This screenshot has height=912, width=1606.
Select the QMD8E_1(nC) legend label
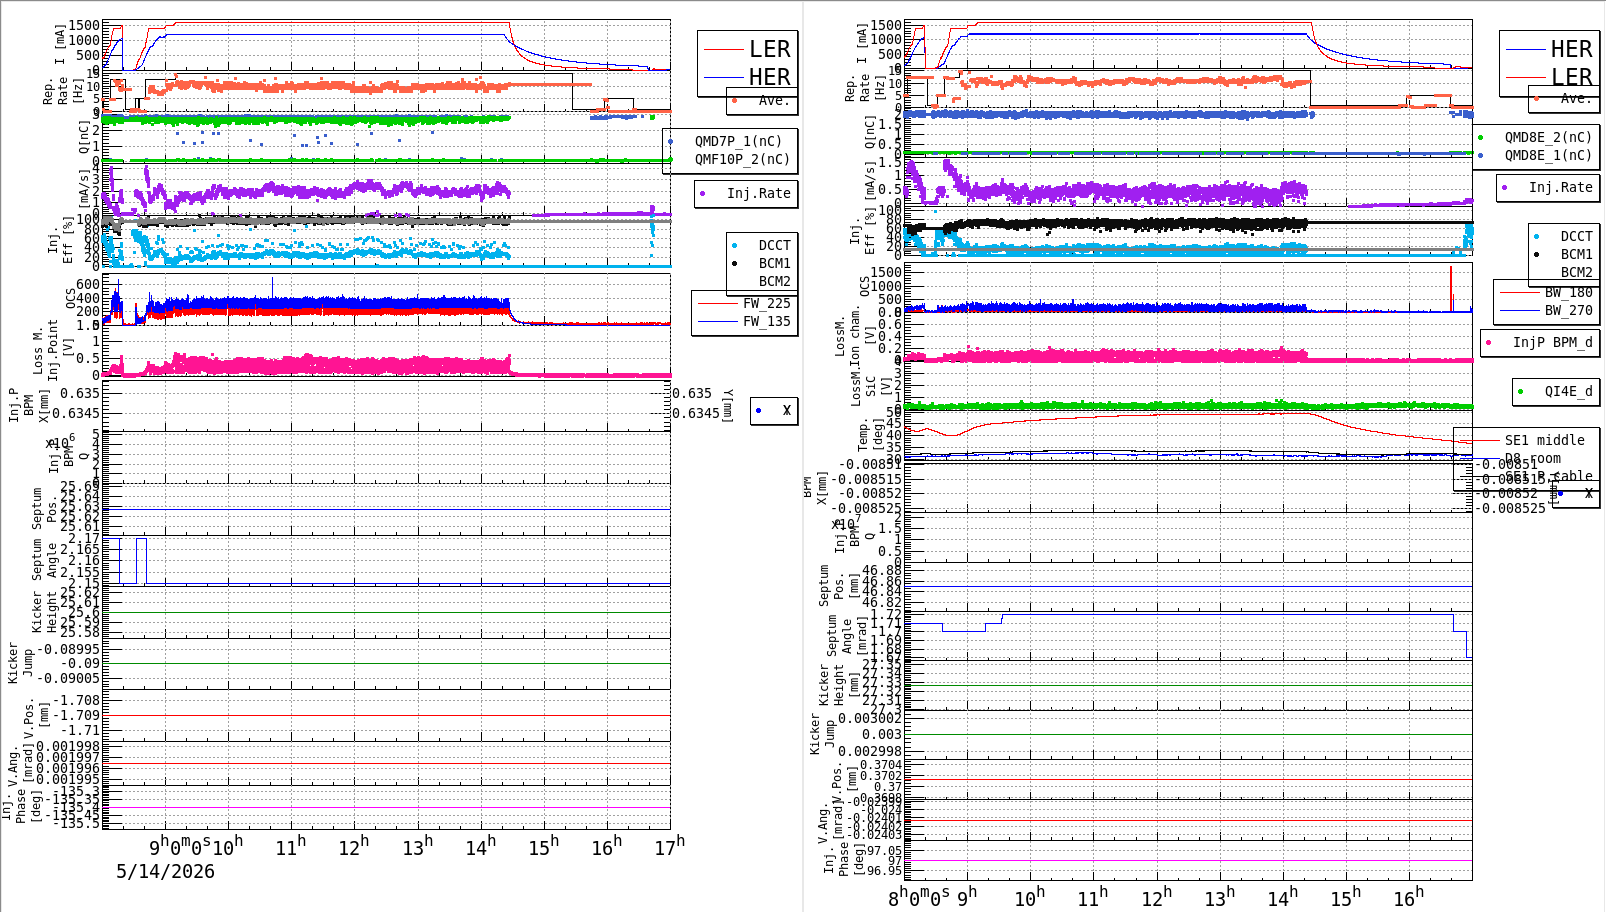(1548, 155)
